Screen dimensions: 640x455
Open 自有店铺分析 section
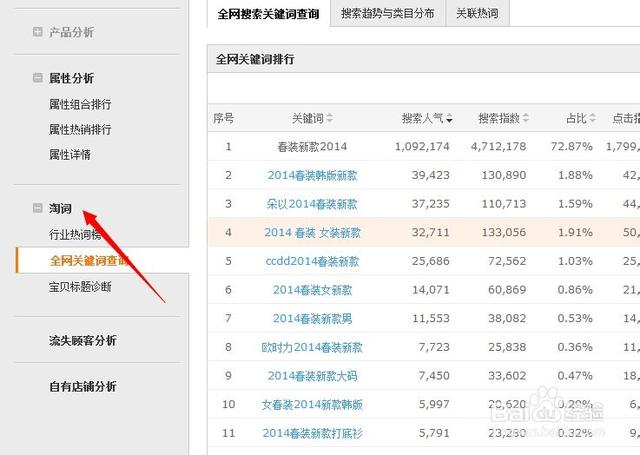83,386
